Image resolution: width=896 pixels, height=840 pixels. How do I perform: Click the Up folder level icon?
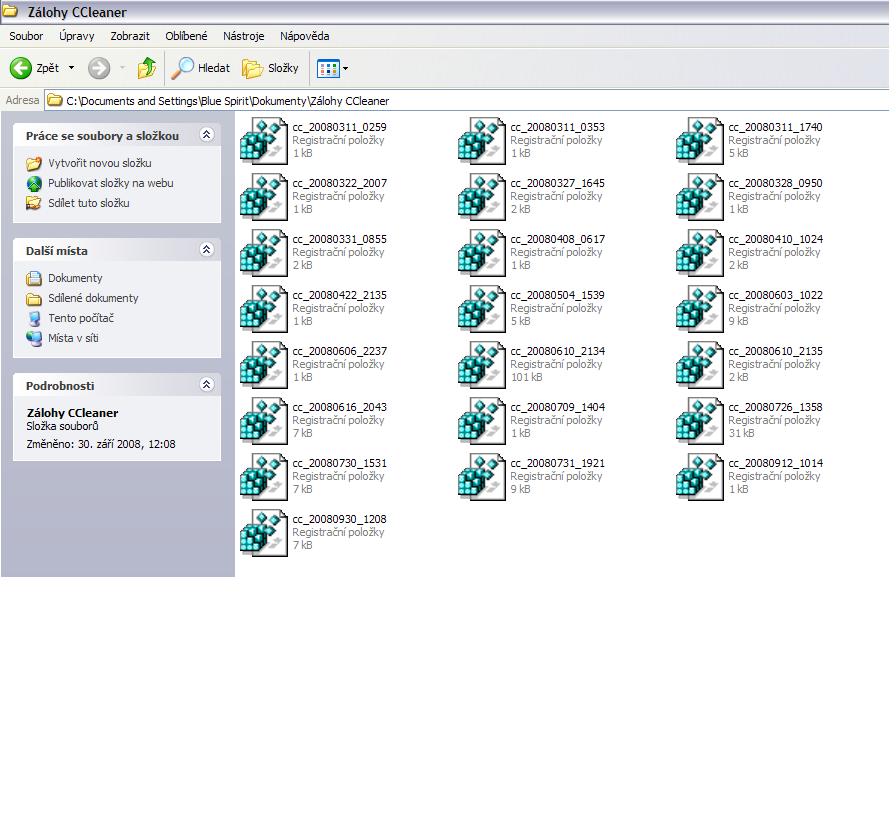point(147,68)
